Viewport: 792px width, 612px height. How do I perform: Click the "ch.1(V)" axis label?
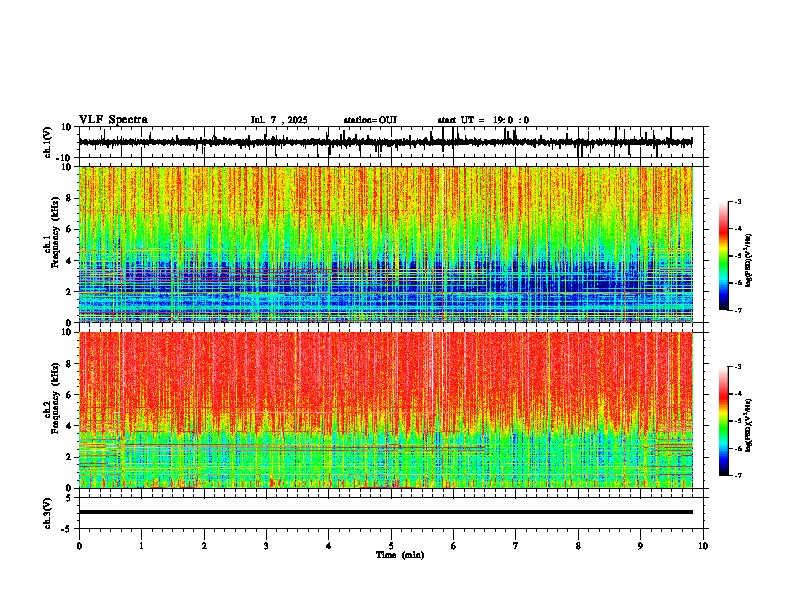tap(48, 142)
